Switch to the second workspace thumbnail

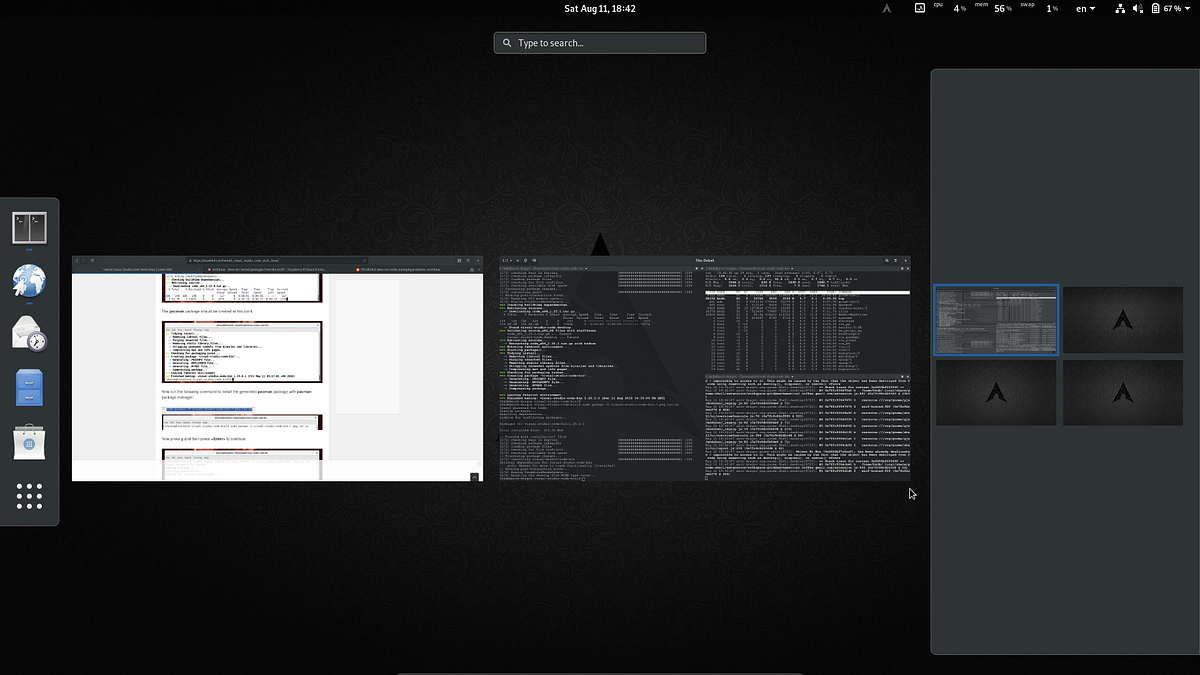click(x=1122, y=320)
